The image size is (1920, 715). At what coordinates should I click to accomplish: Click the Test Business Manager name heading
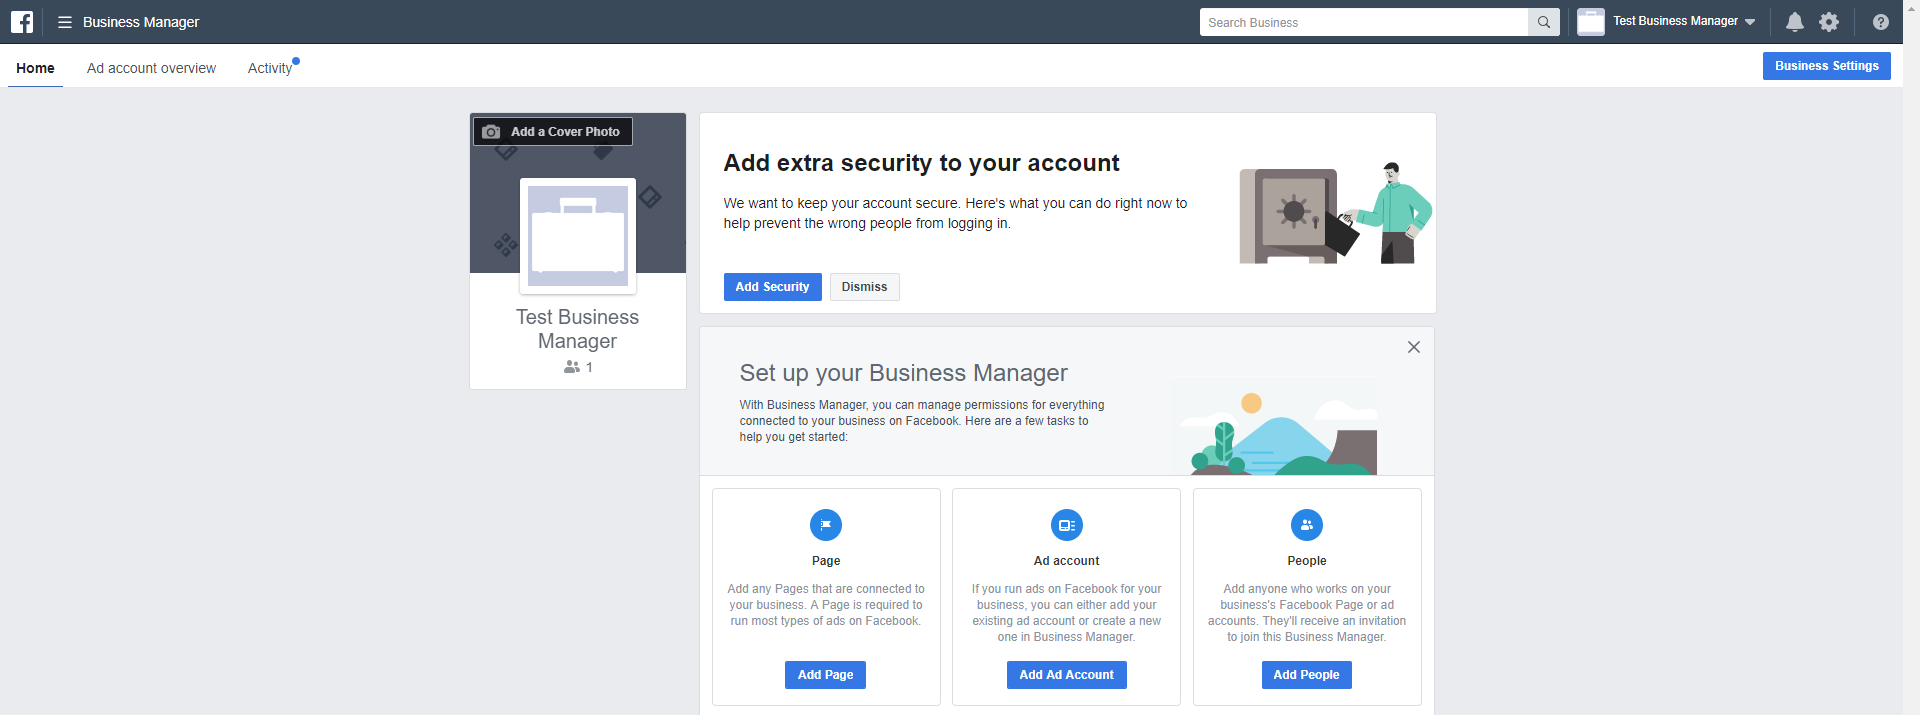click(578, 329)
